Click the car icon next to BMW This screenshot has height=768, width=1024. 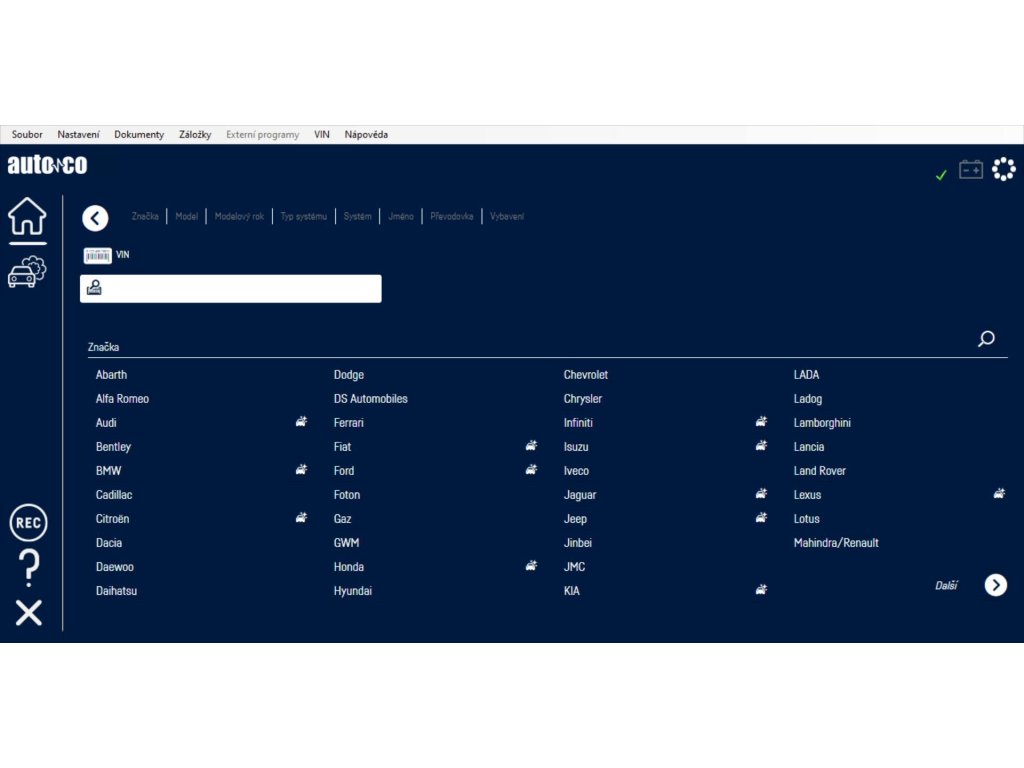point(301,470)
